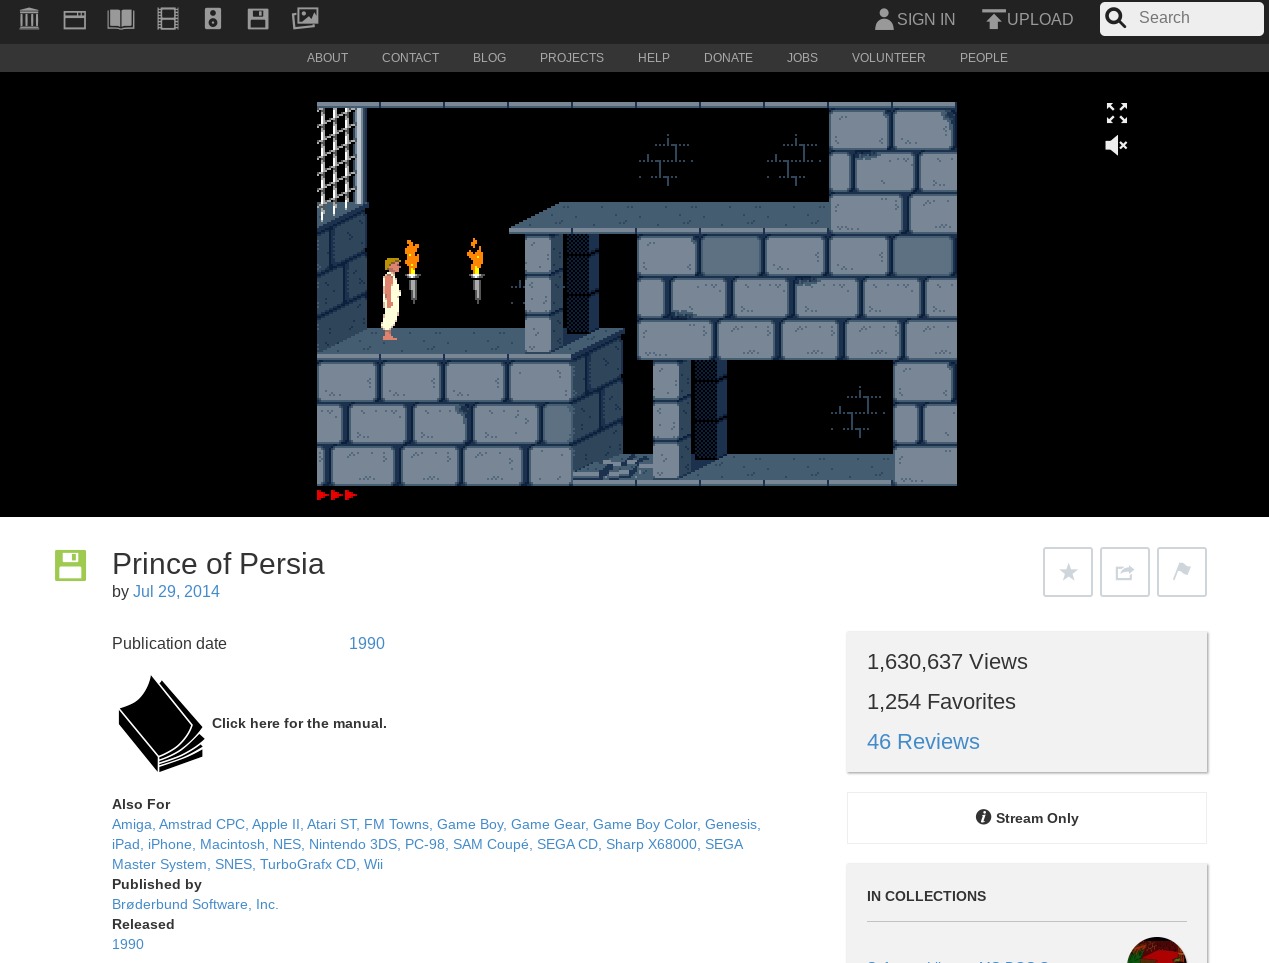Viewport: 1269px width, 963px height.
Task: Click the Prince of Persia game screen
Action: point(636,294)
